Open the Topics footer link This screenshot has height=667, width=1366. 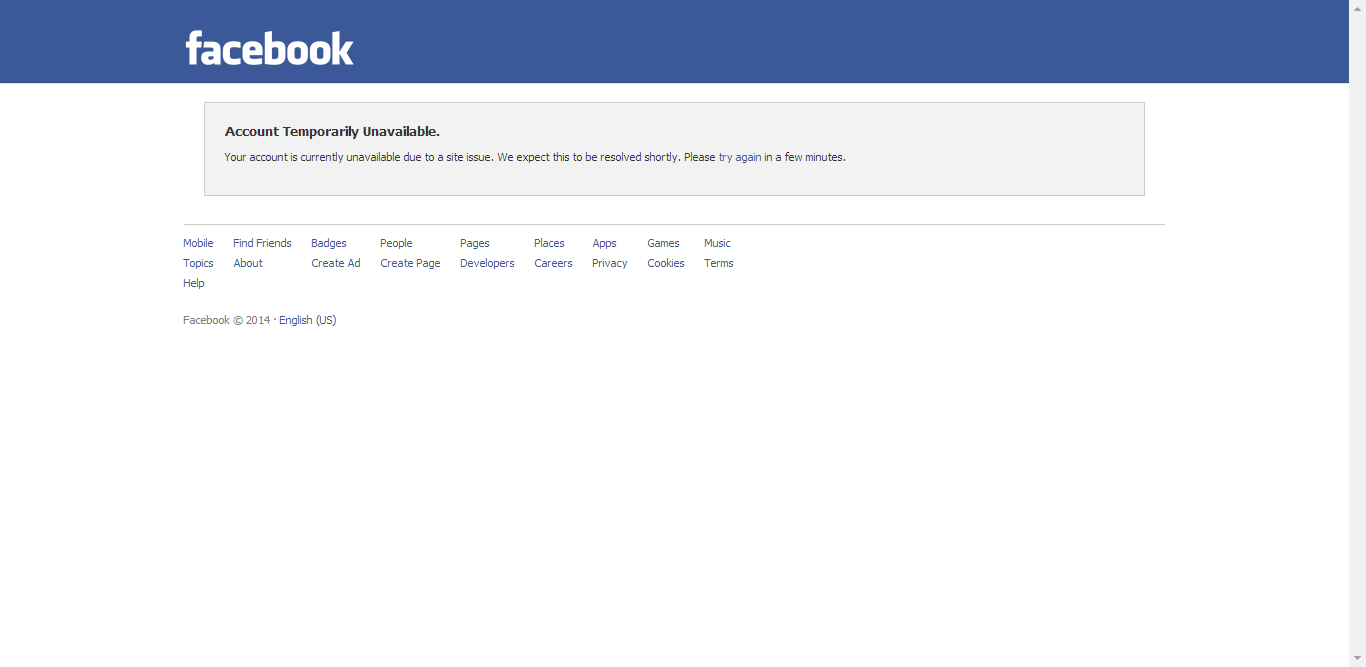coord(198,263)
